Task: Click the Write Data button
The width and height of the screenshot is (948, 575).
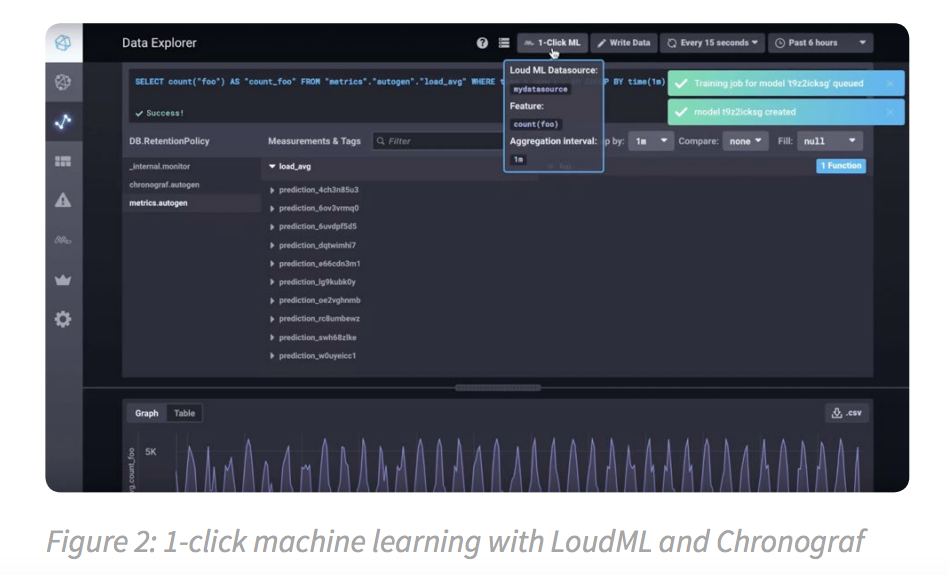Action: 624,43
